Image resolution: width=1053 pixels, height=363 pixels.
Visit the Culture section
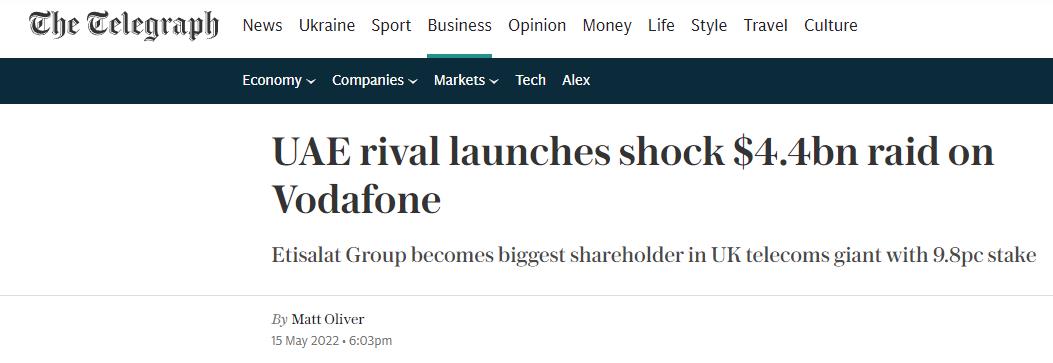click(x=831, y=25)
